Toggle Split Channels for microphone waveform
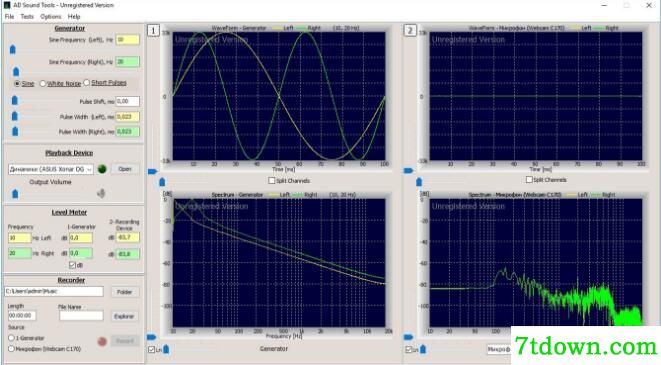This screenshot has height=365, width=661. pos(529,180)
